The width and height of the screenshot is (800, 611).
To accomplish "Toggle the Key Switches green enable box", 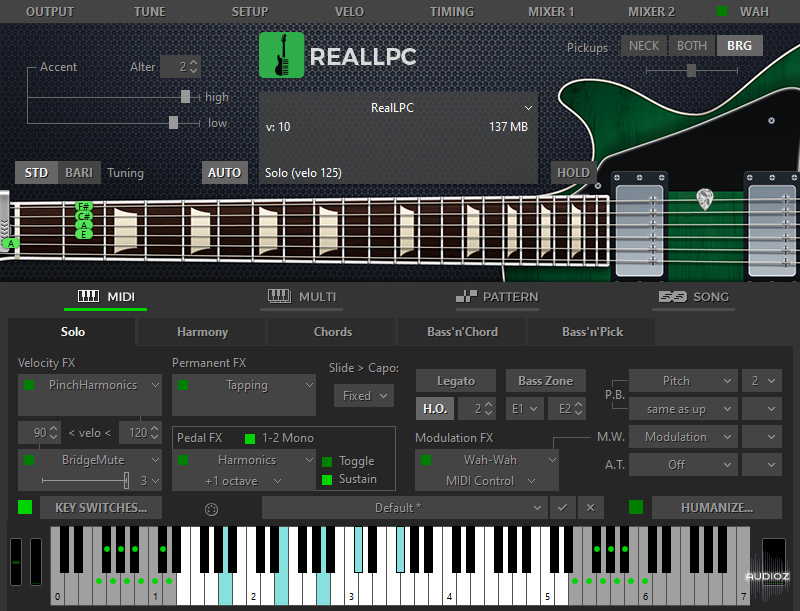I will pos(25,507).
